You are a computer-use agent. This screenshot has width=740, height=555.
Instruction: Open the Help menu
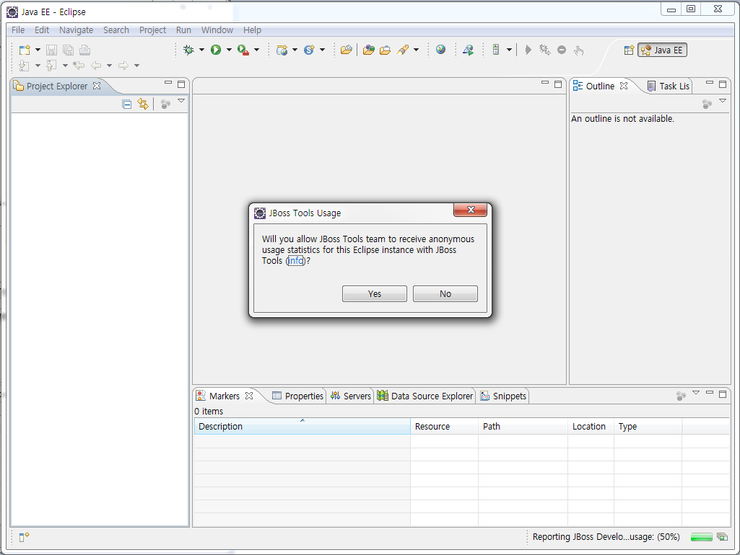coord(252,30)
